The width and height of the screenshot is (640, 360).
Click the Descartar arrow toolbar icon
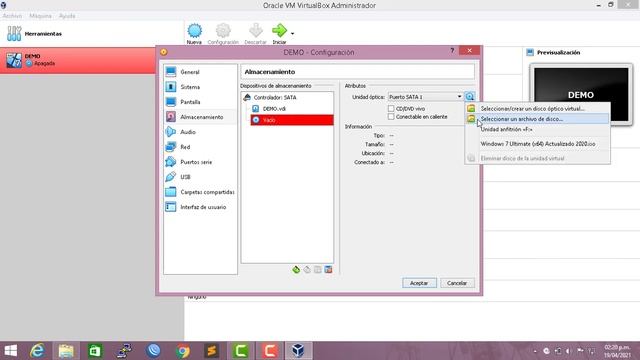pos(256,31)
